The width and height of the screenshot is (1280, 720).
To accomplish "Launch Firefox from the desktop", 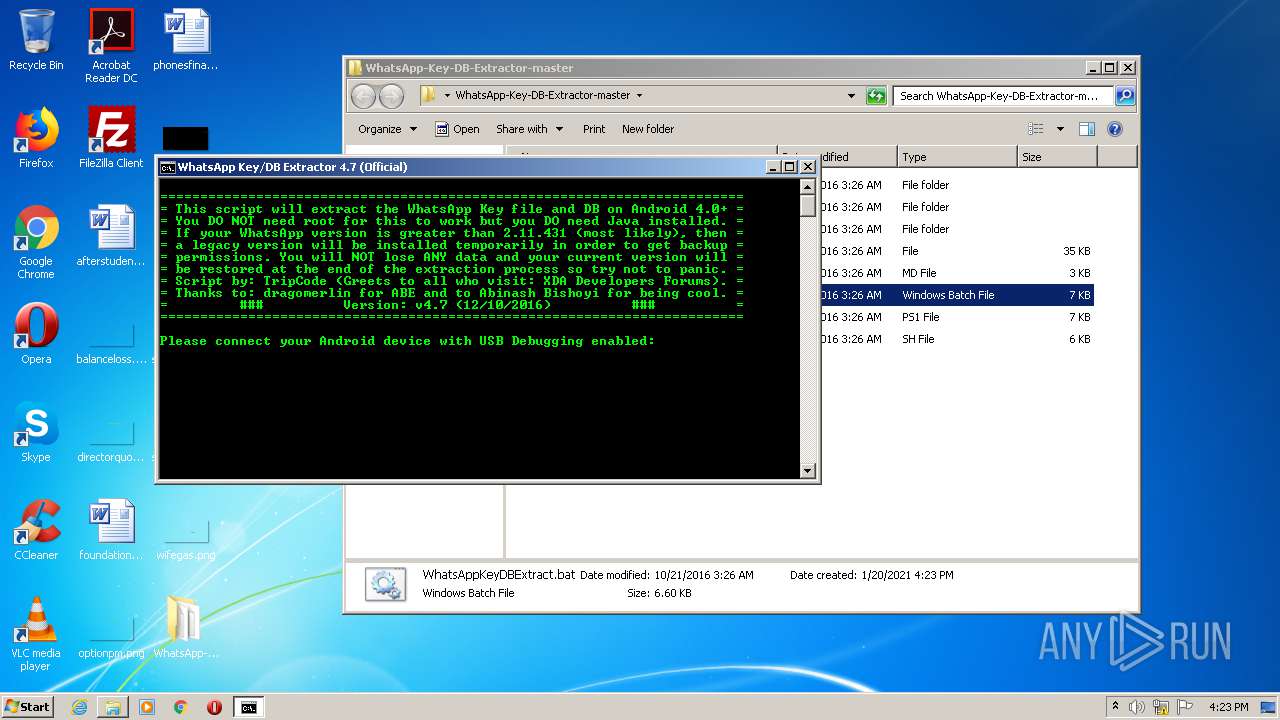I will click(36, 138).
